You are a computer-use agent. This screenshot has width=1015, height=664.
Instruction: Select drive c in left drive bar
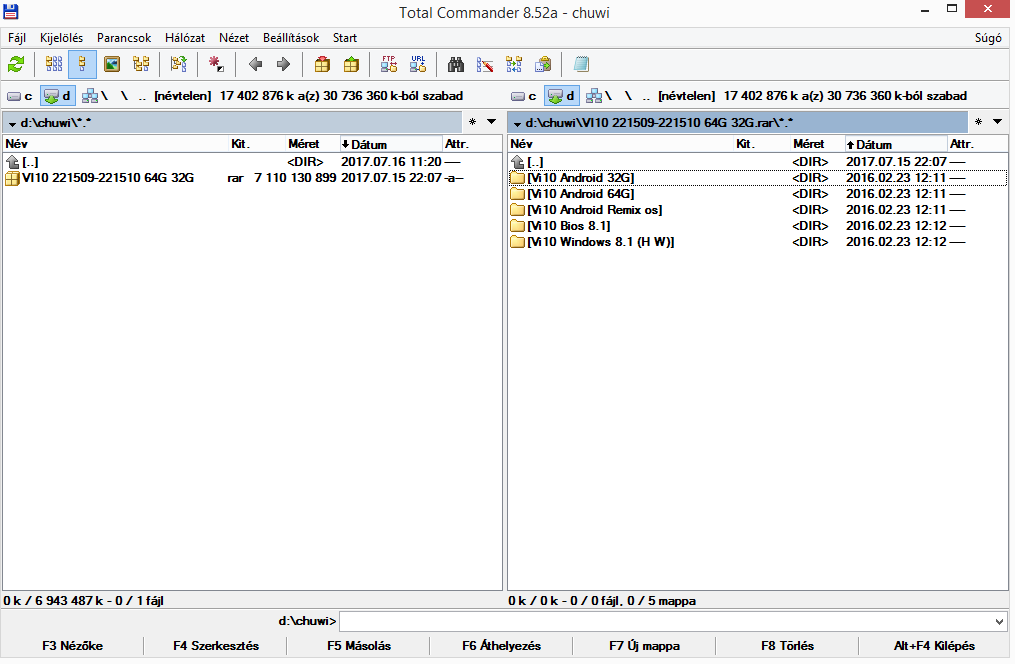coord(19,96)
